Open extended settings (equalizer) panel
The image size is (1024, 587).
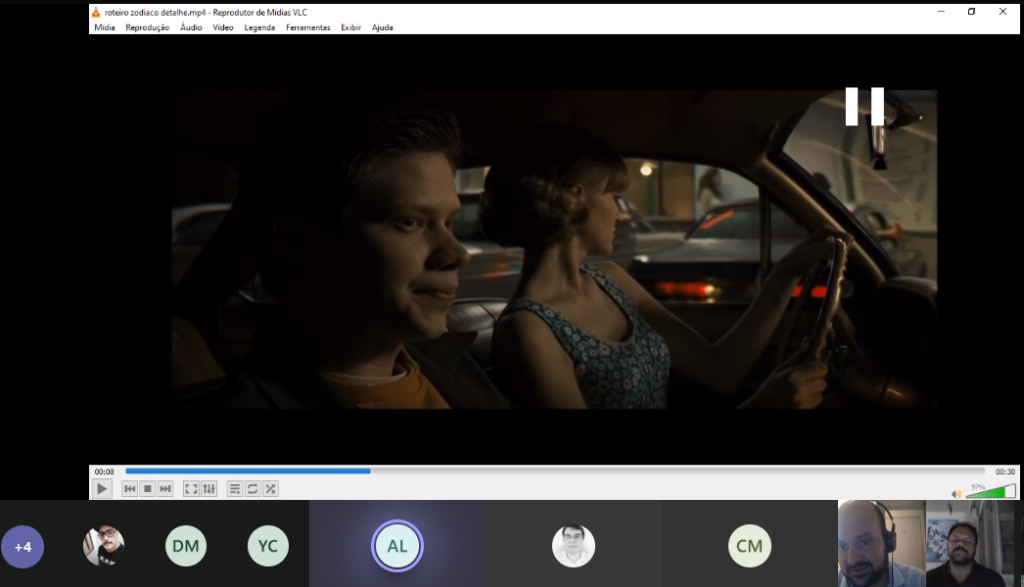click(209, 488)
